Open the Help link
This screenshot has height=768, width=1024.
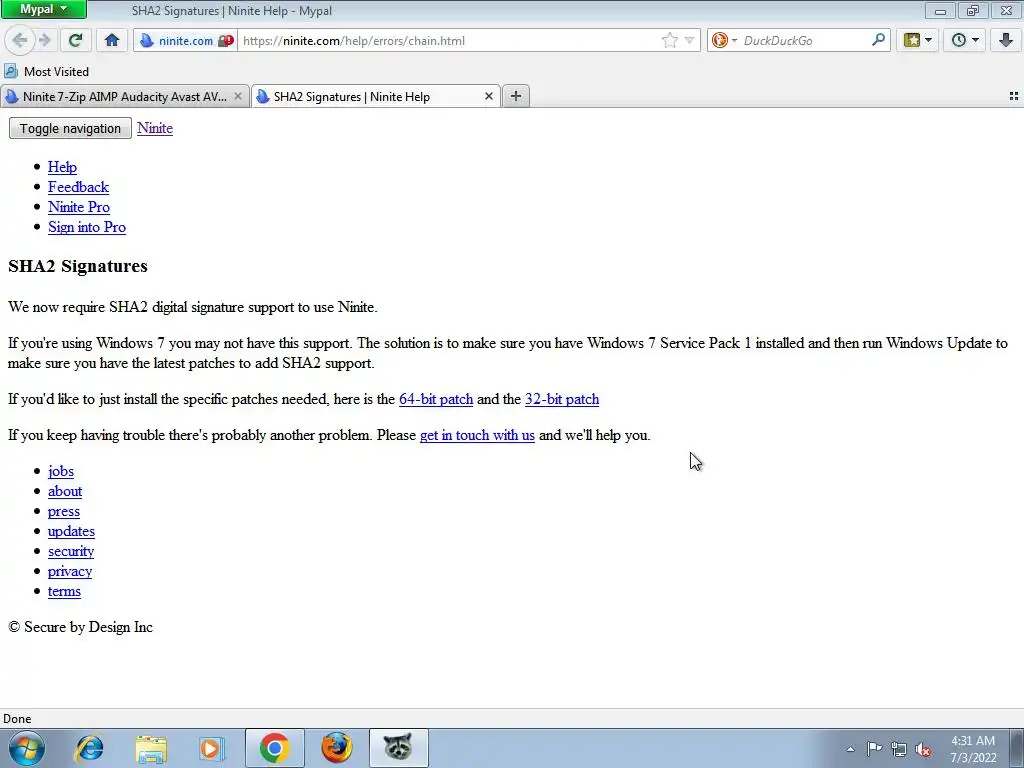coord(62,167)
